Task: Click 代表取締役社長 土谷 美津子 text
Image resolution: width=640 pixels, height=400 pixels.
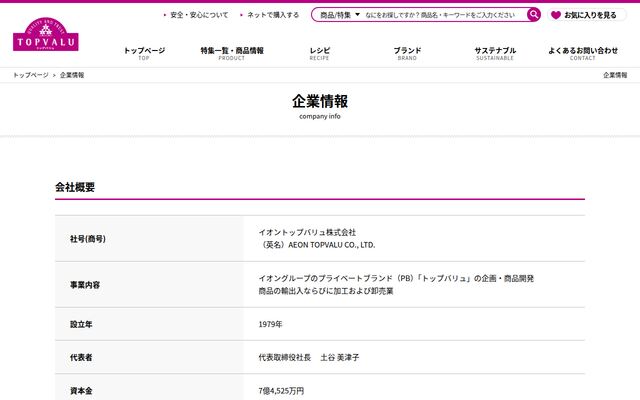Action: [309, 358]
